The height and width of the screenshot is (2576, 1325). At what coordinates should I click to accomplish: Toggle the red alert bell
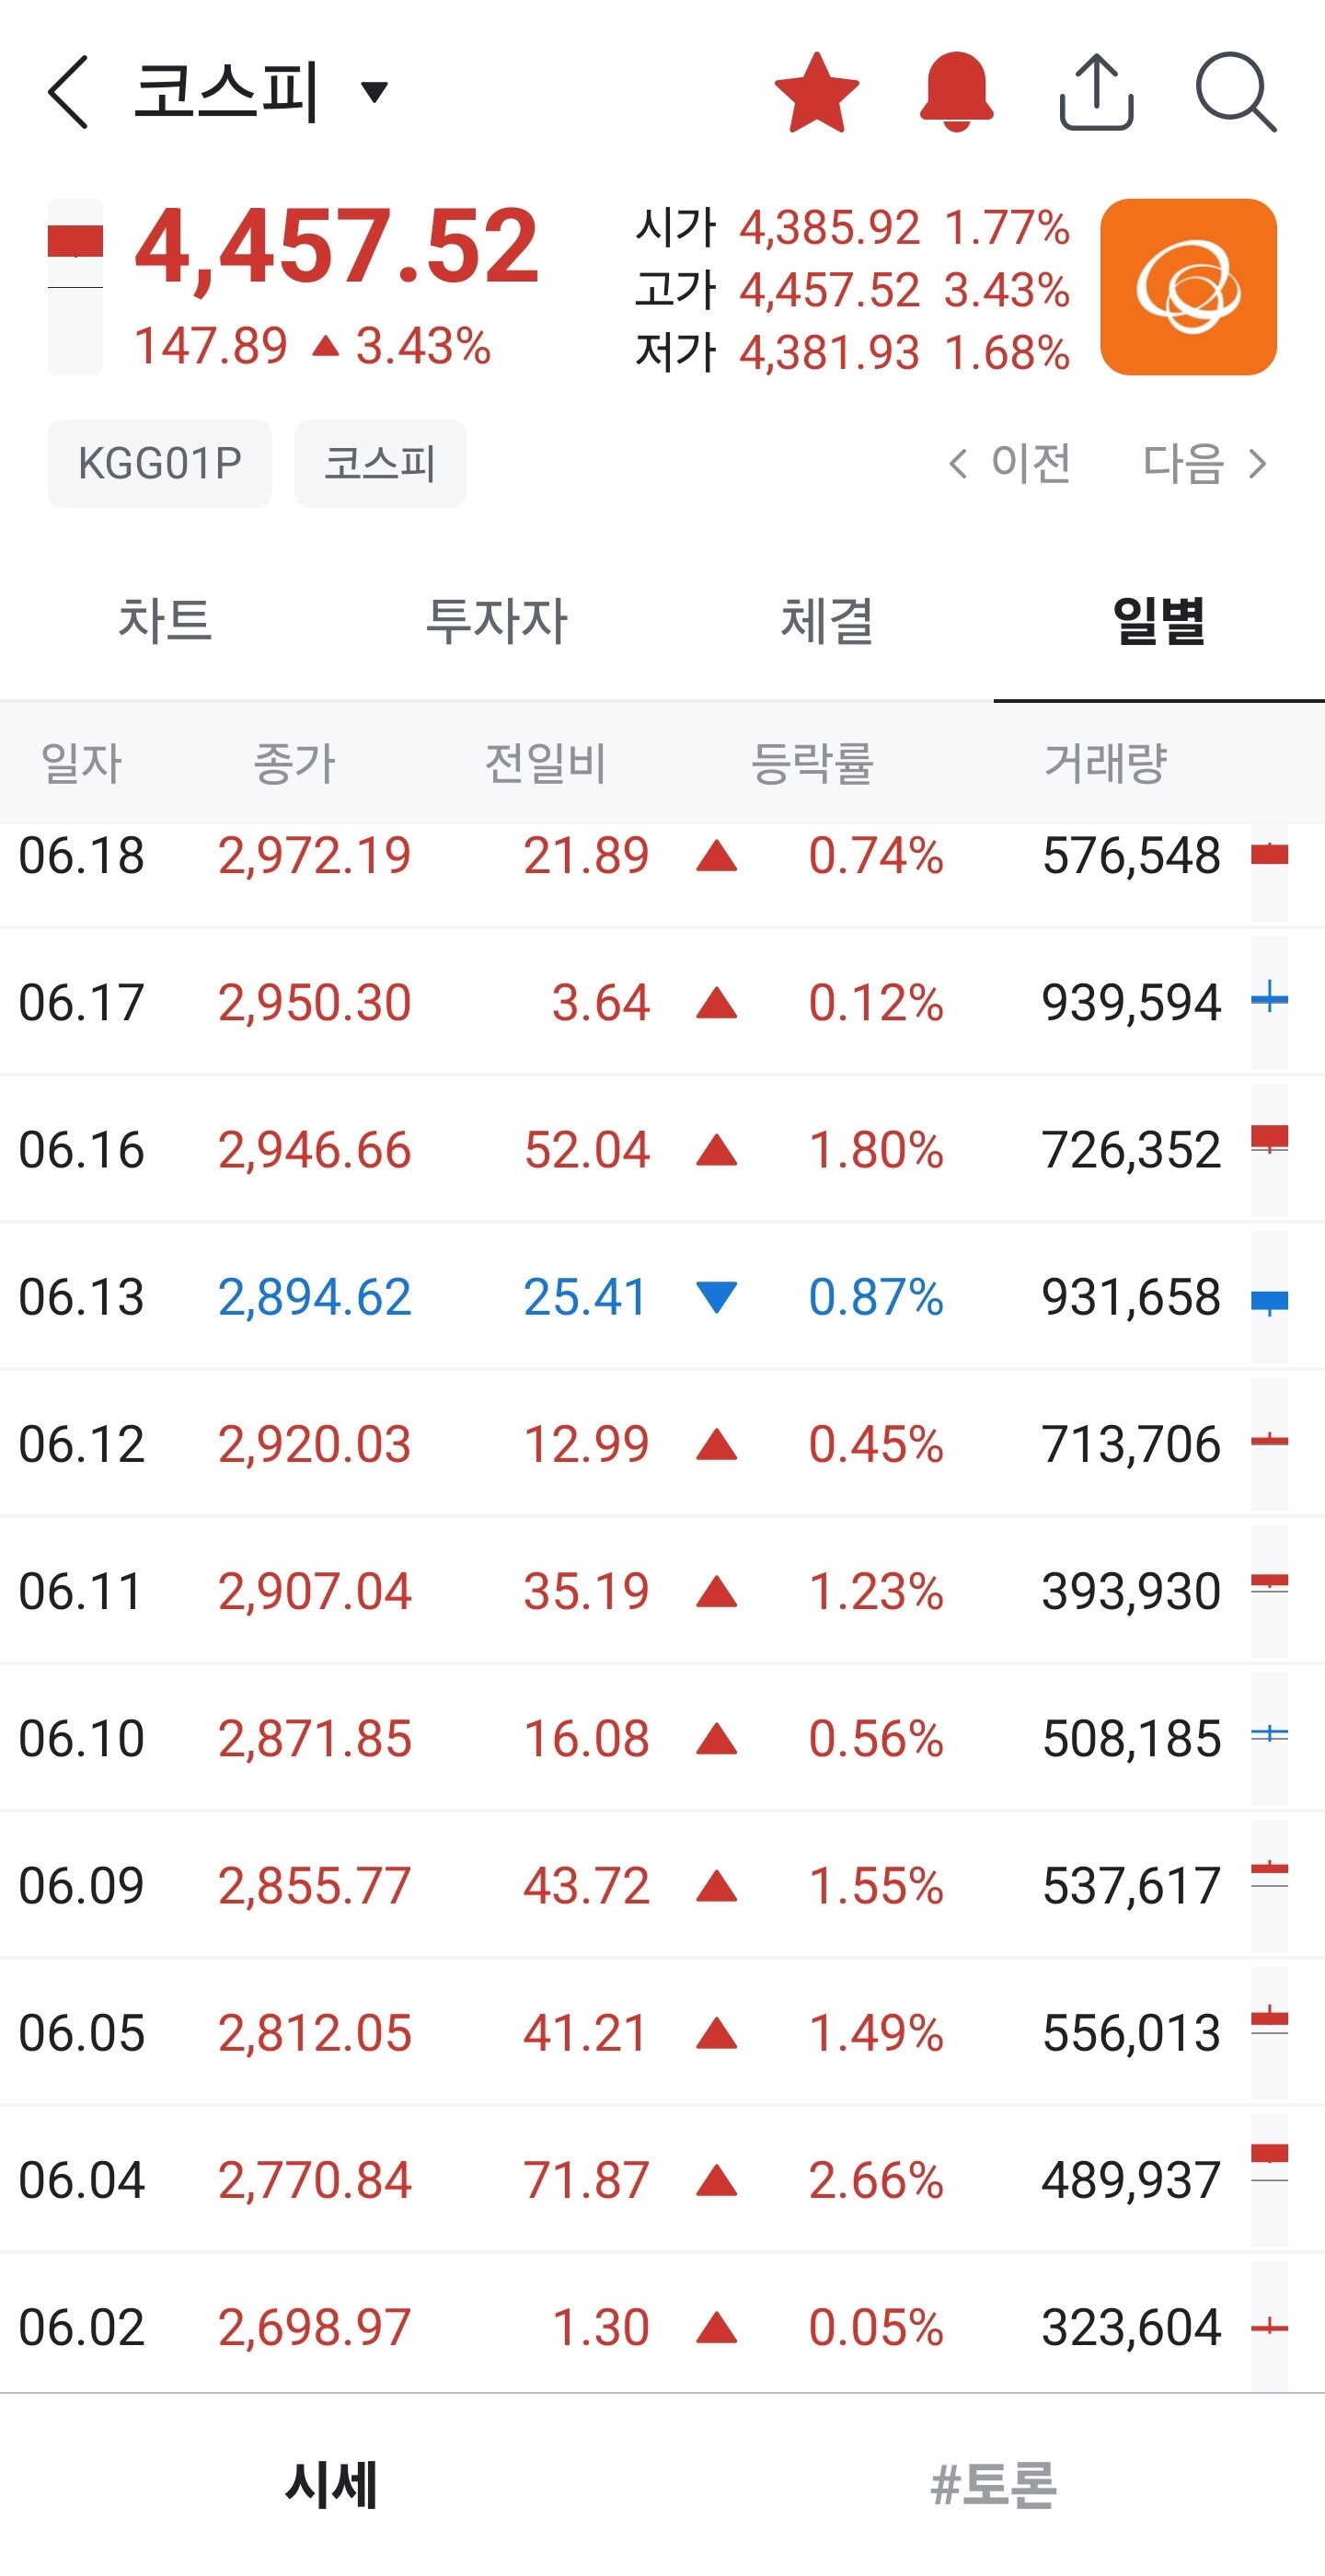(x=956, y=92)
